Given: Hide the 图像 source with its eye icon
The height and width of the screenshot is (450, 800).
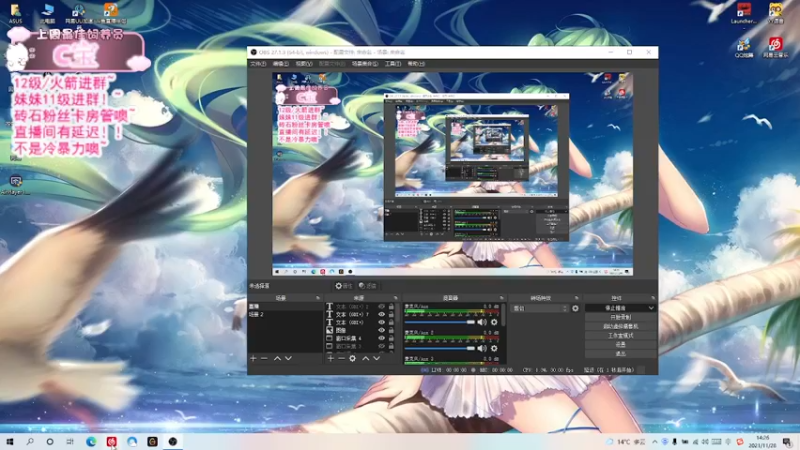Looking at the screenshot, I should tap(381, 330).
